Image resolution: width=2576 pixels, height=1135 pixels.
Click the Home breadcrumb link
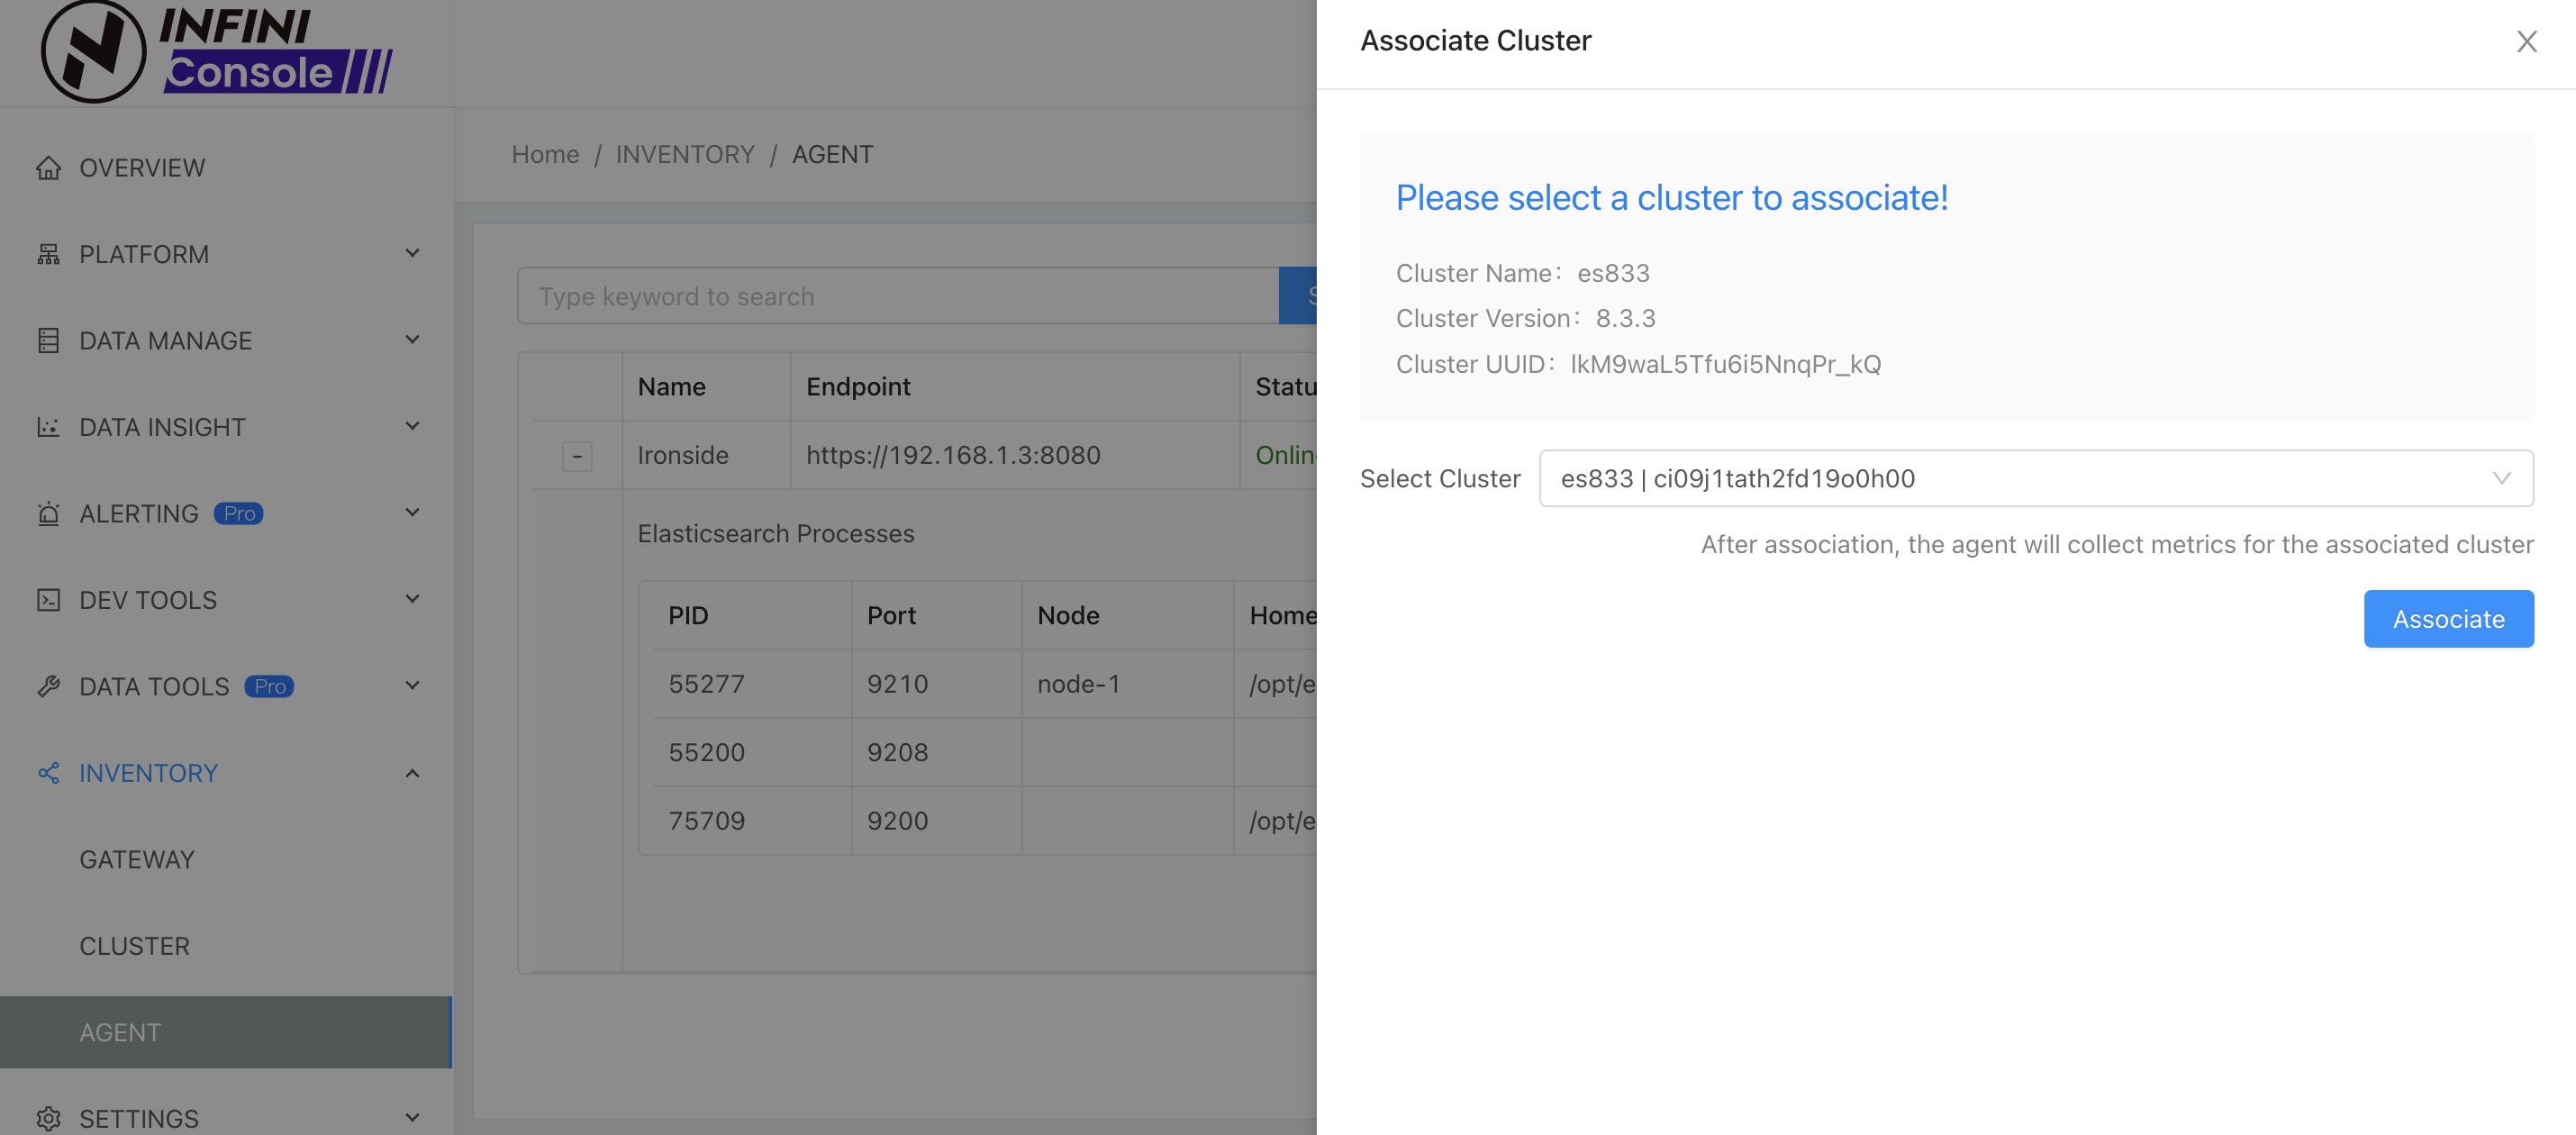click(545, 154)
